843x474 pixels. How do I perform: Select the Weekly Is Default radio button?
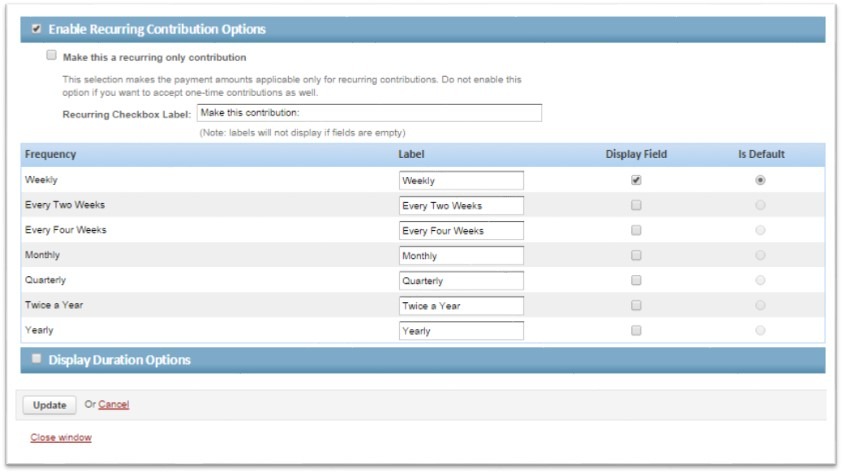[760, 180]
